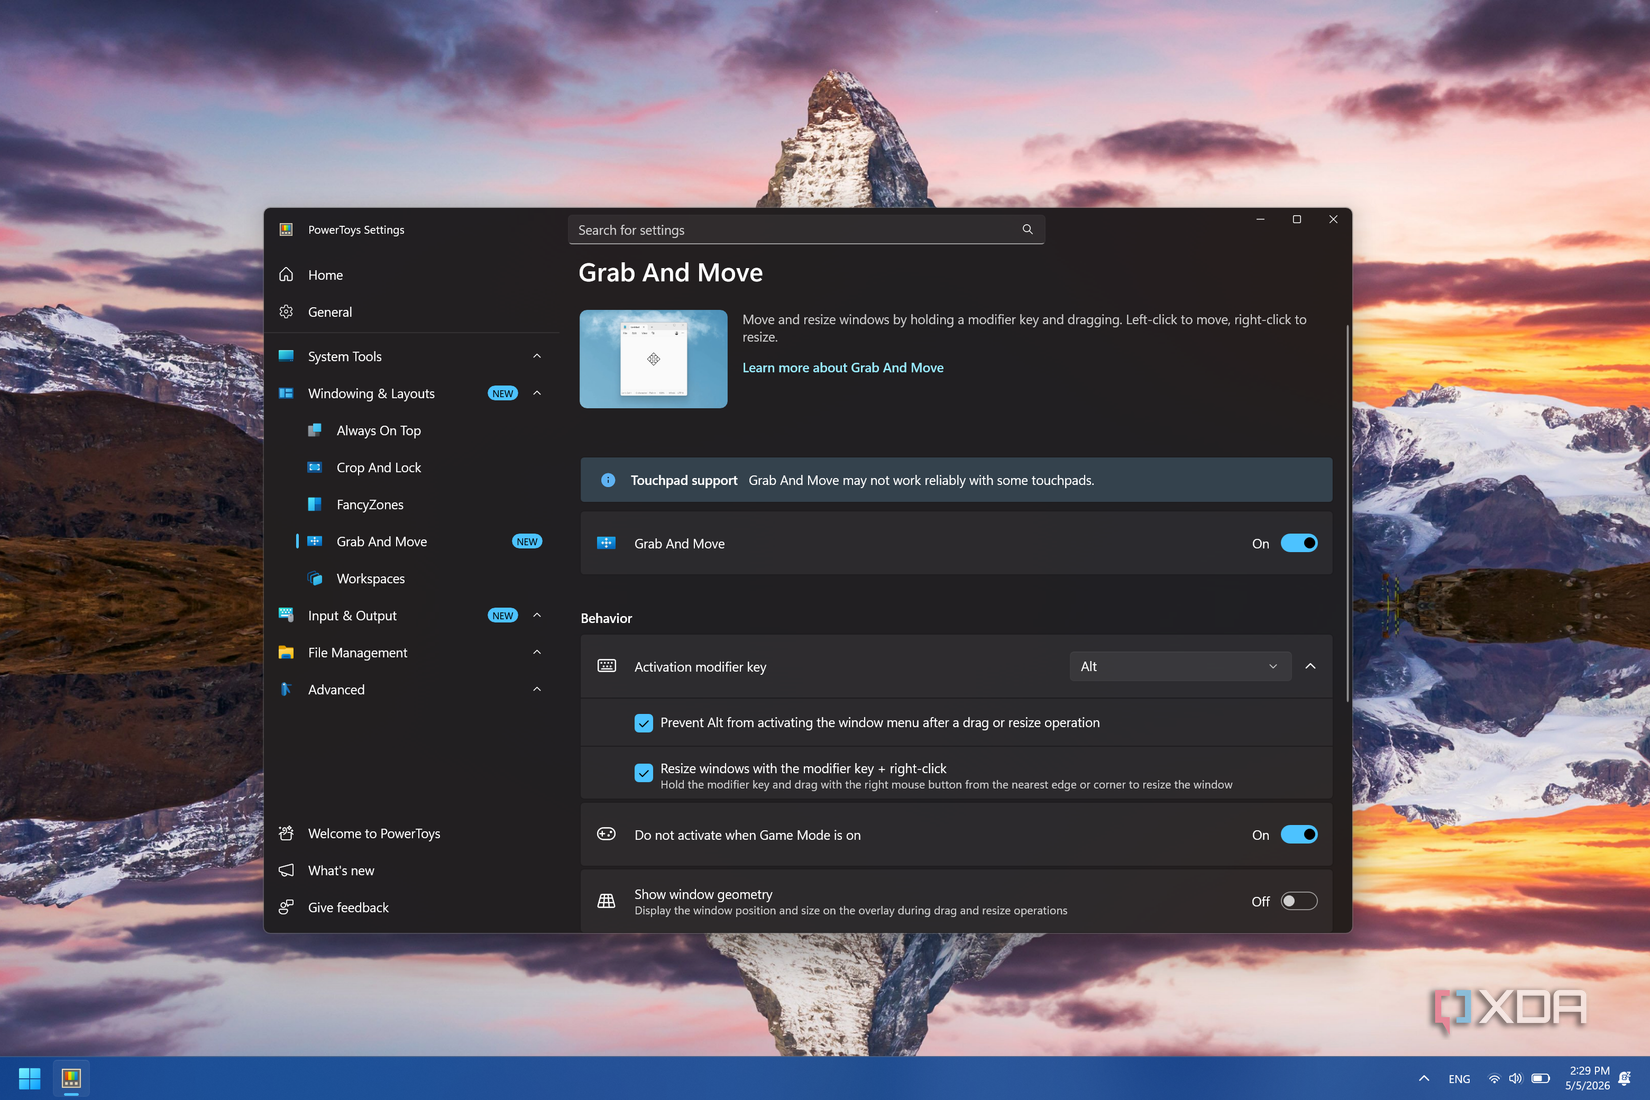Open the Alt modifier key dropdown

pos(1180,666)
